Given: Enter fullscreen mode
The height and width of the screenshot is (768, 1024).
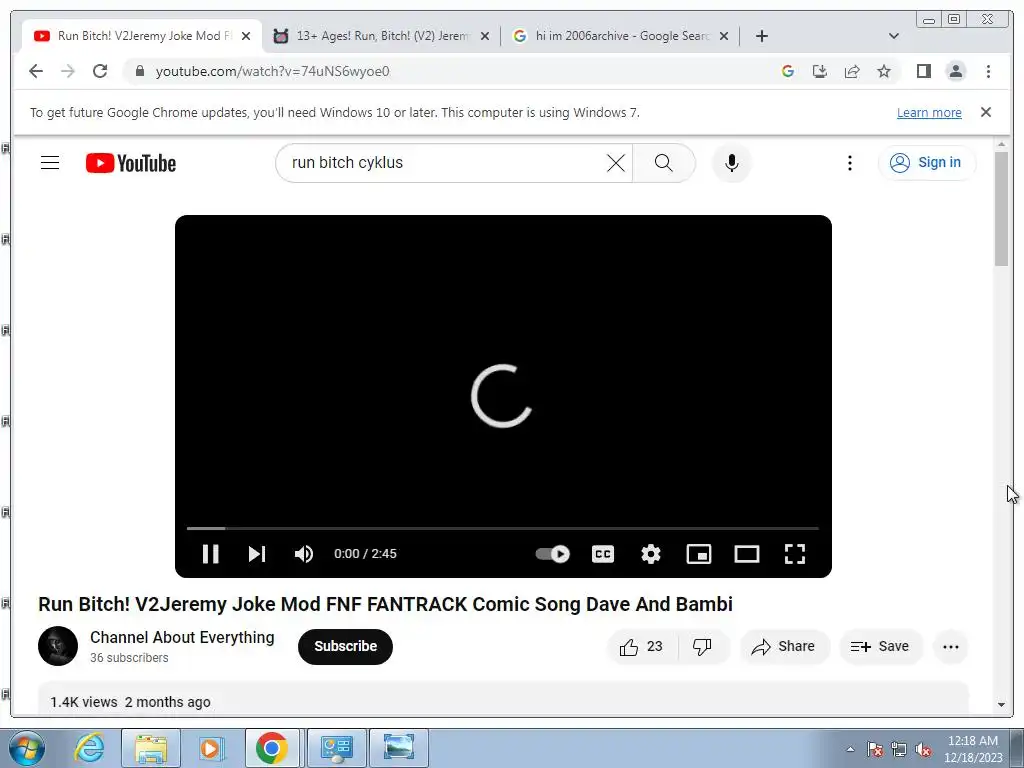Looking at the screenshot, I should 795,554.
